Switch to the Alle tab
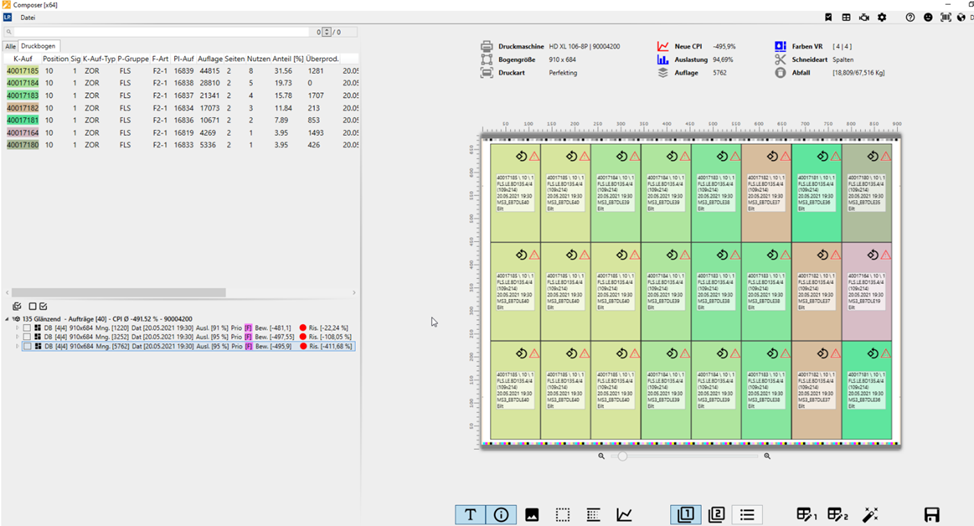 click(10, 46)
